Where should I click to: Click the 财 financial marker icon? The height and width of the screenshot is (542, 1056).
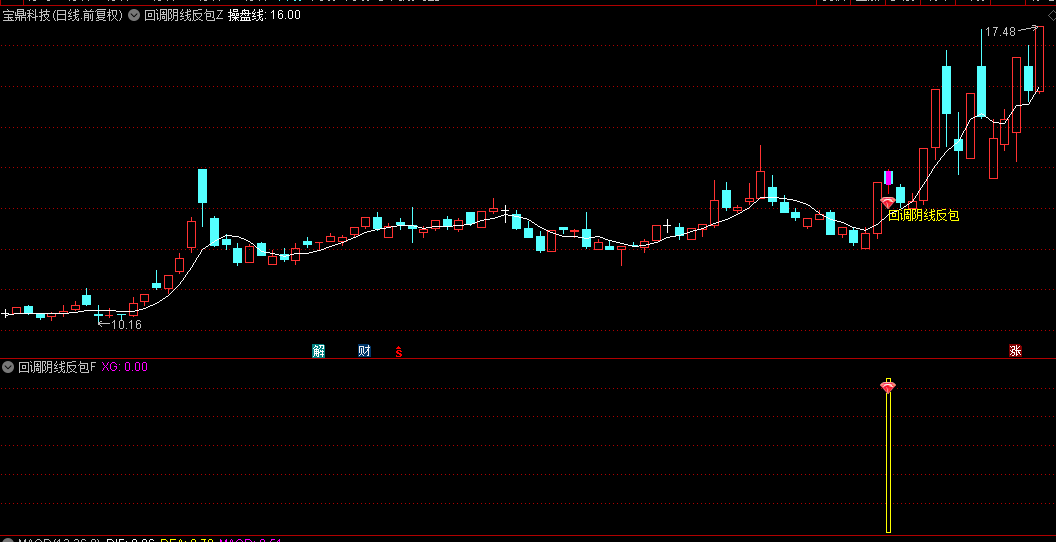[364, 351]
